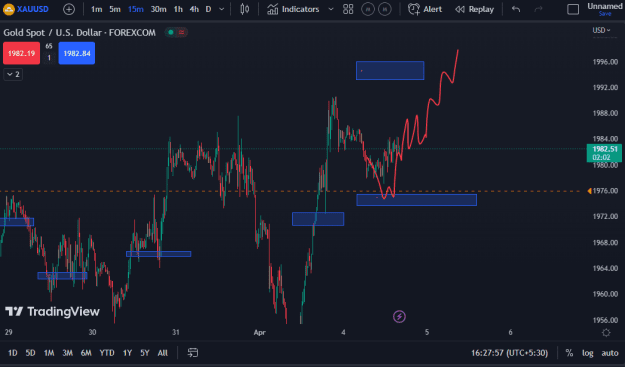Screen dimensions: 625x367
Task: Select the 30m timeframe
Action: click(x=158, y=9)
